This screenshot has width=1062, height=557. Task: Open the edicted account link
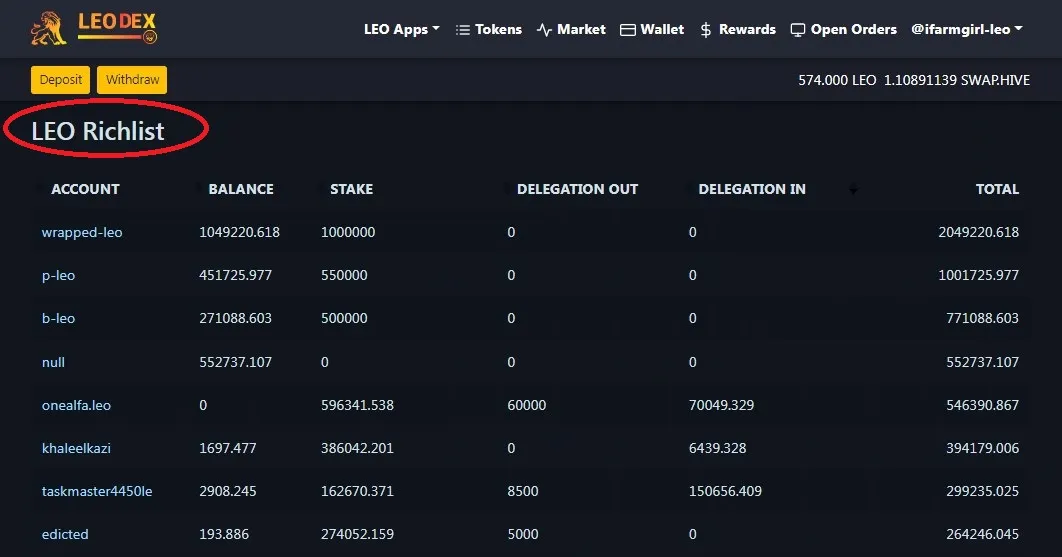[x=65, y=534]
